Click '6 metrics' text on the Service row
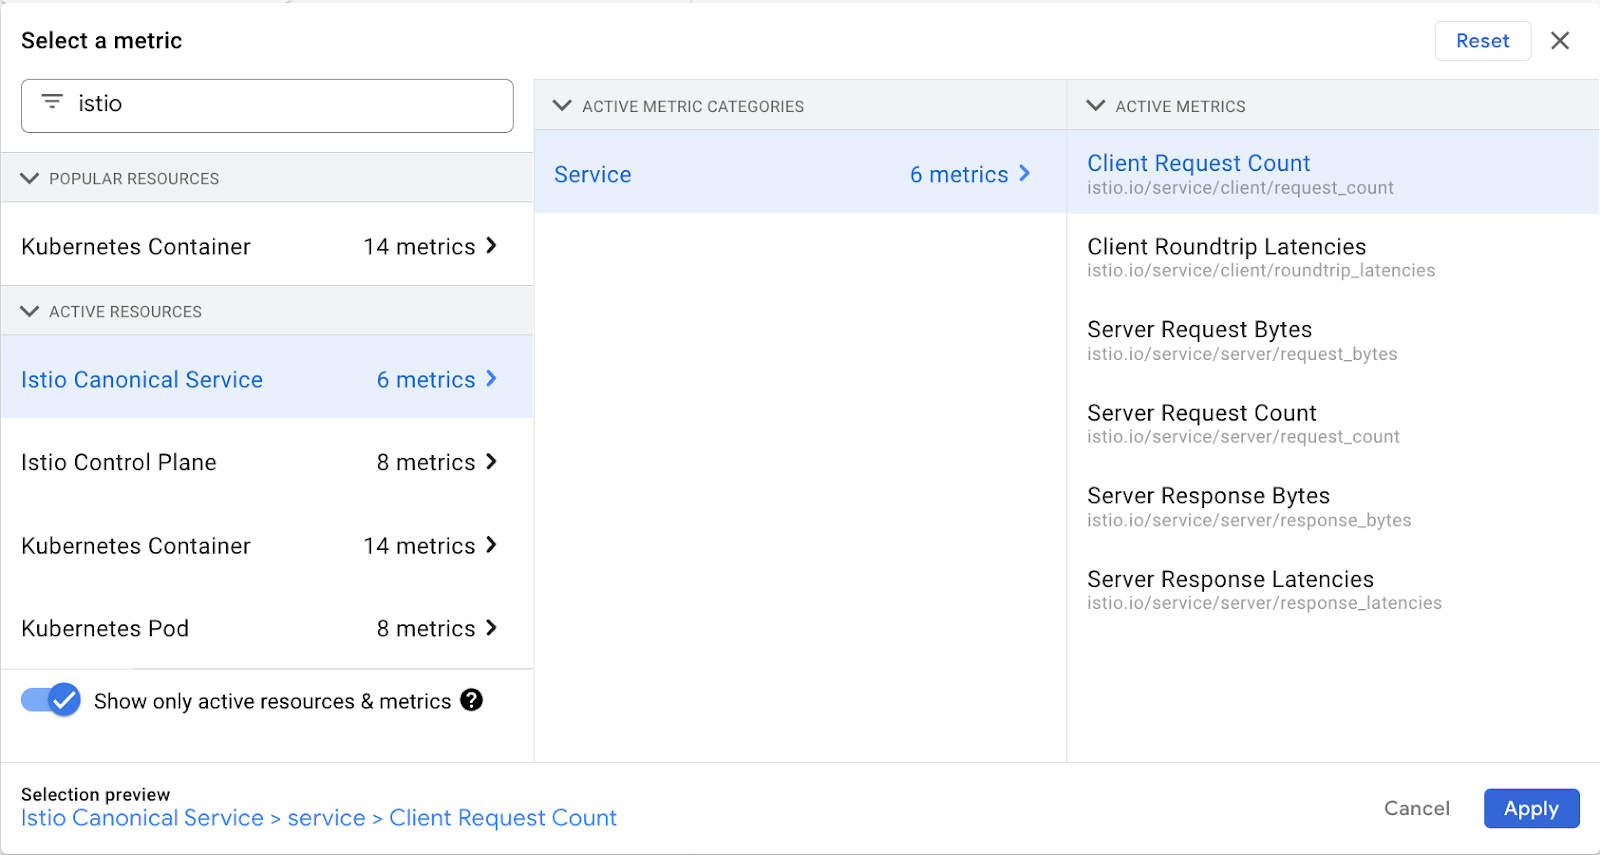The width and height of the screenshot is (1600, 855). point(959,174)
